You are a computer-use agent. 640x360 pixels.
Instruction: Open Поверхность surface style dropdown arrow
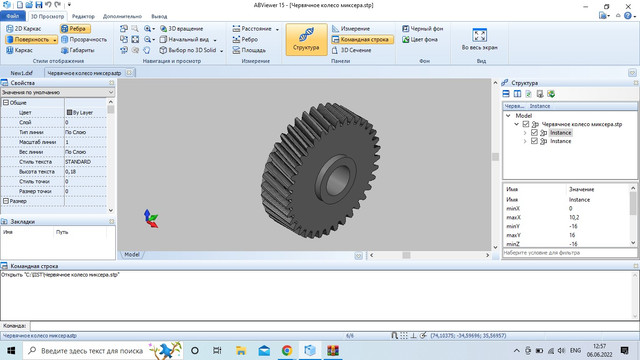(x=55, y=40)
